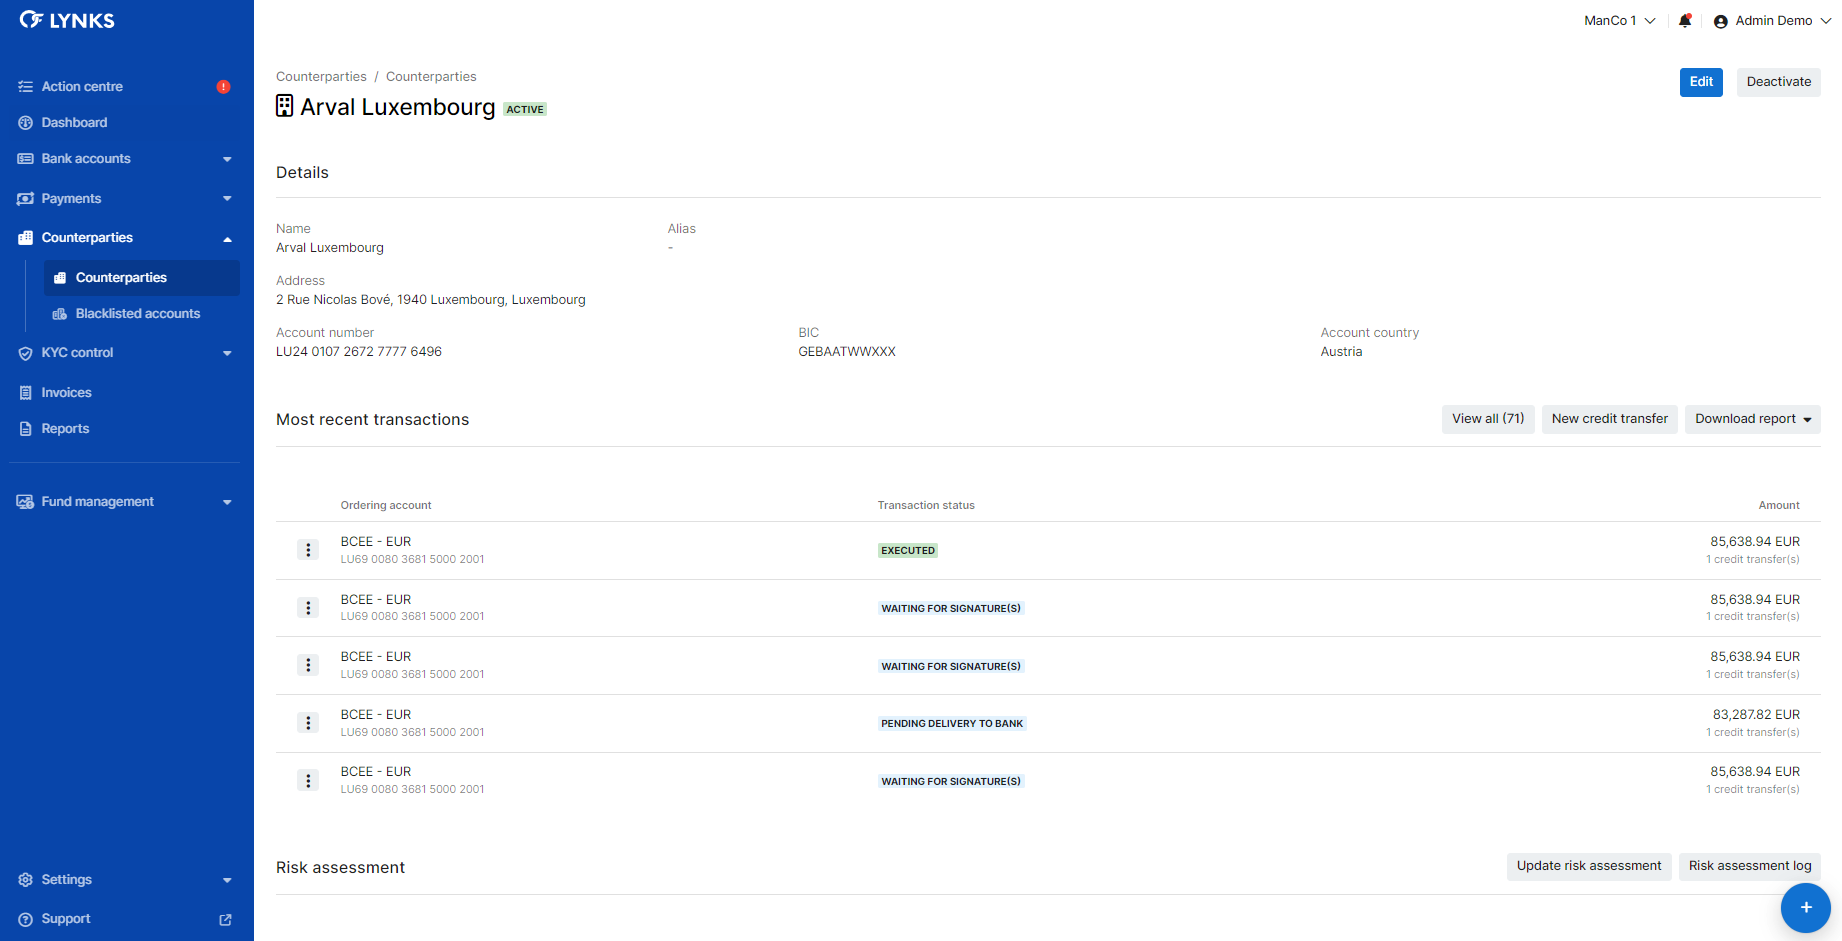
Task: Click the Invoices icon
Action: click(x=26, y=393)
